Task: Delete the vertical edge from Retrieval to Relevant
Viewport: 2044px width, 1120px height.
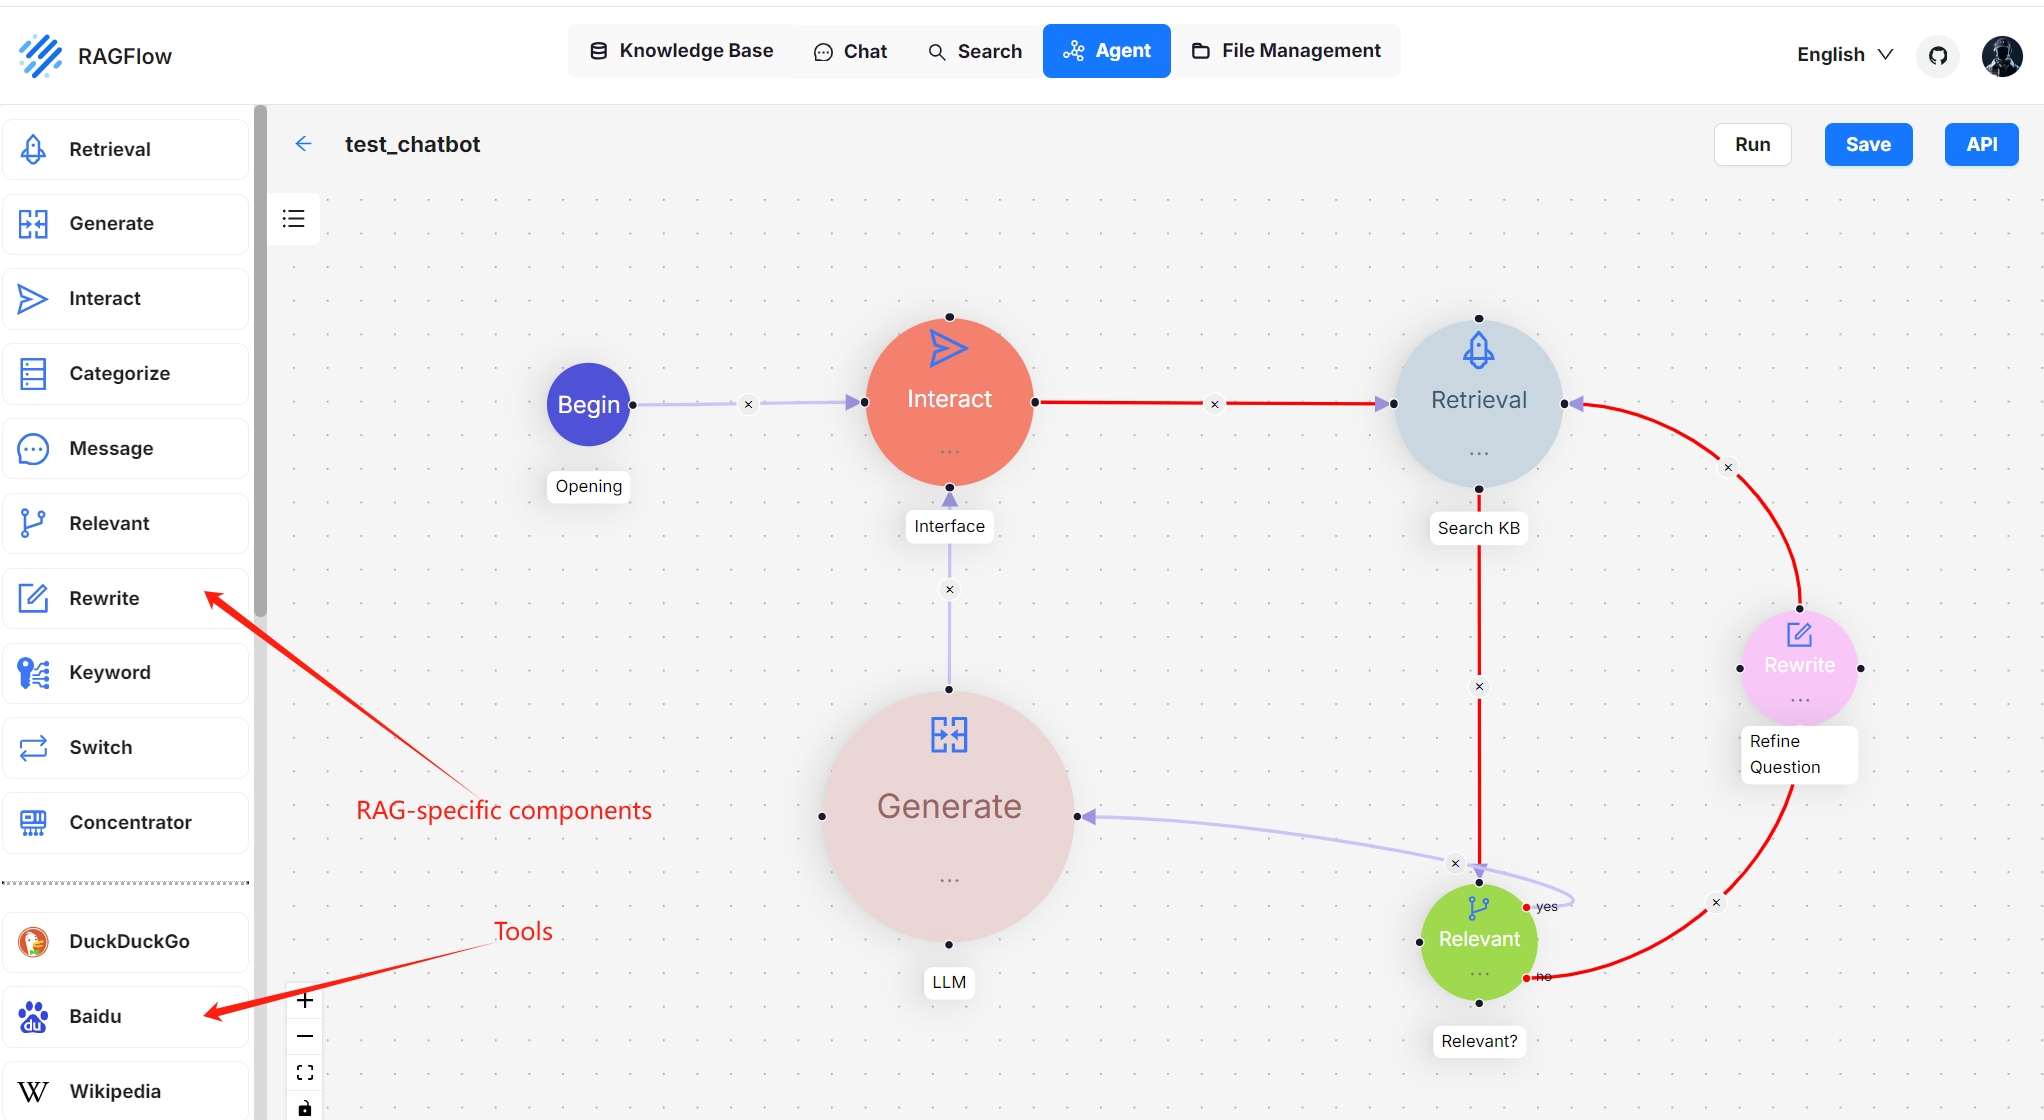Action: click(x=1479, y=687)
